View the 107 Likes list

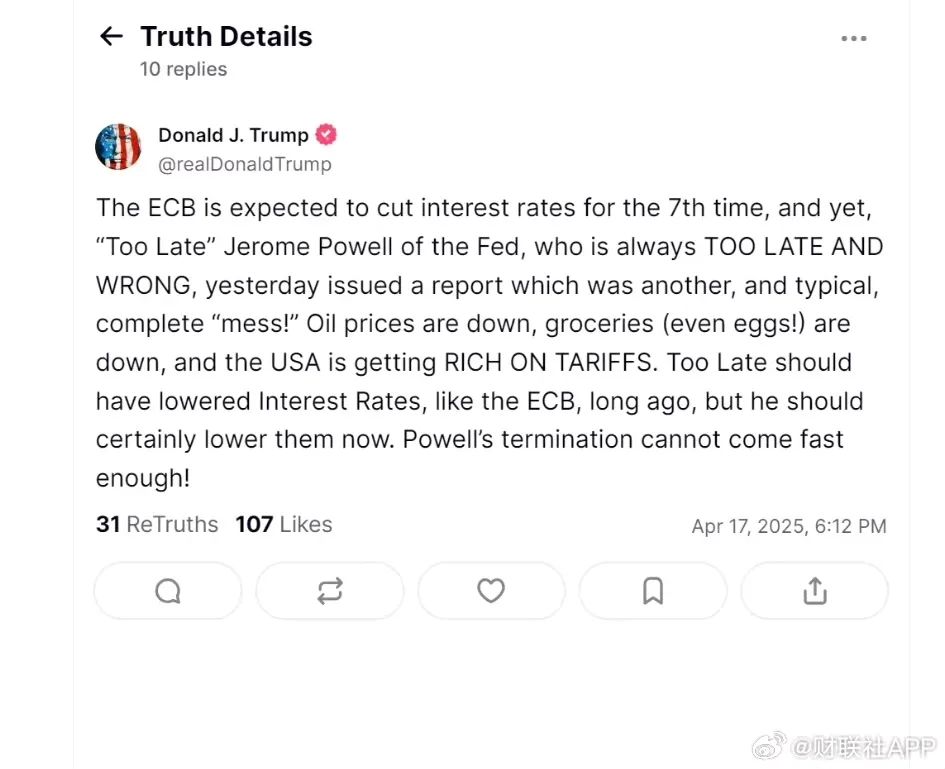tap(284, 524)
